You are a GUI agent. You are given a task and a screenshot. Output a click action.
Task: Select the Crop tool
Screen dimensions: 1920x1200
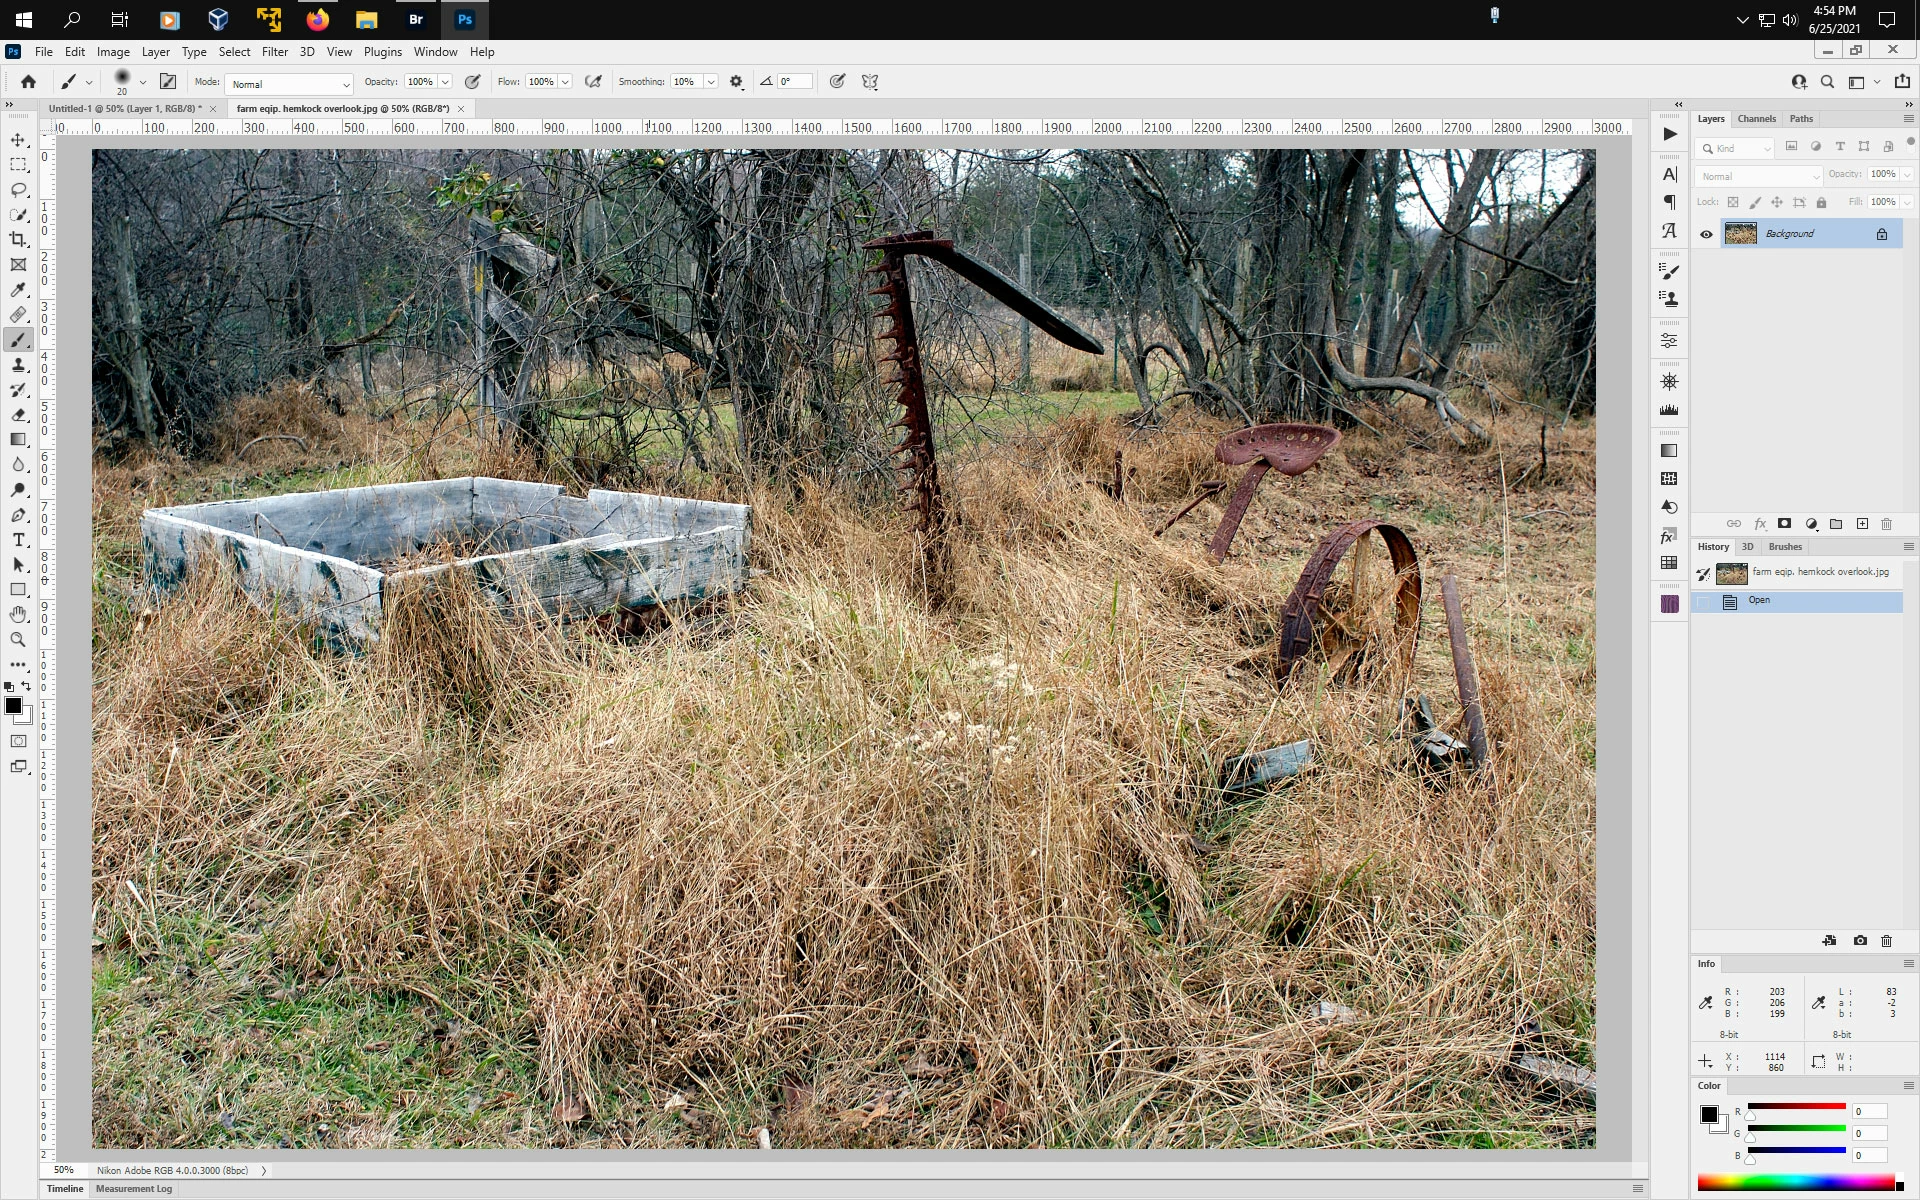[x=18, y=240]
